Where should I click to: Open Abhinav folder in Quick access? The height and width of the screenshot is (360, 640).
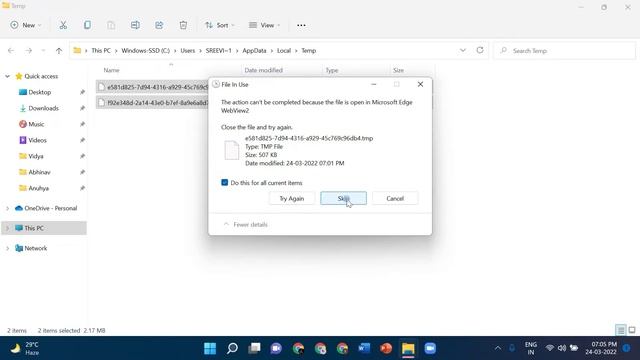[39, 172]
